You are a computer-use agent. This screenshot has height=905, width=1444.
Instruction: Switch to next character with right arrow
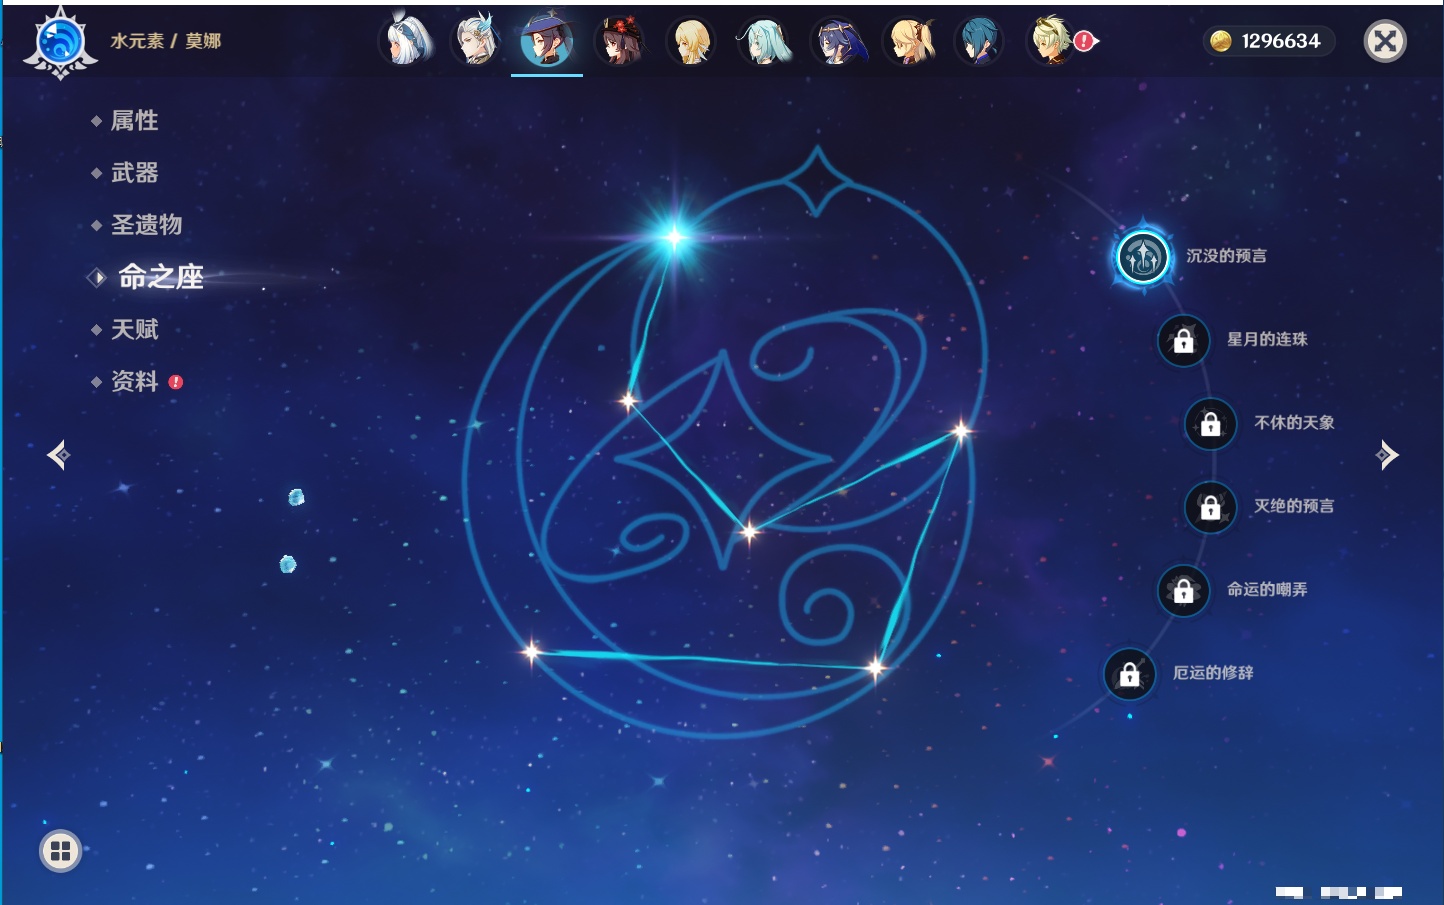coord(1387,455)
